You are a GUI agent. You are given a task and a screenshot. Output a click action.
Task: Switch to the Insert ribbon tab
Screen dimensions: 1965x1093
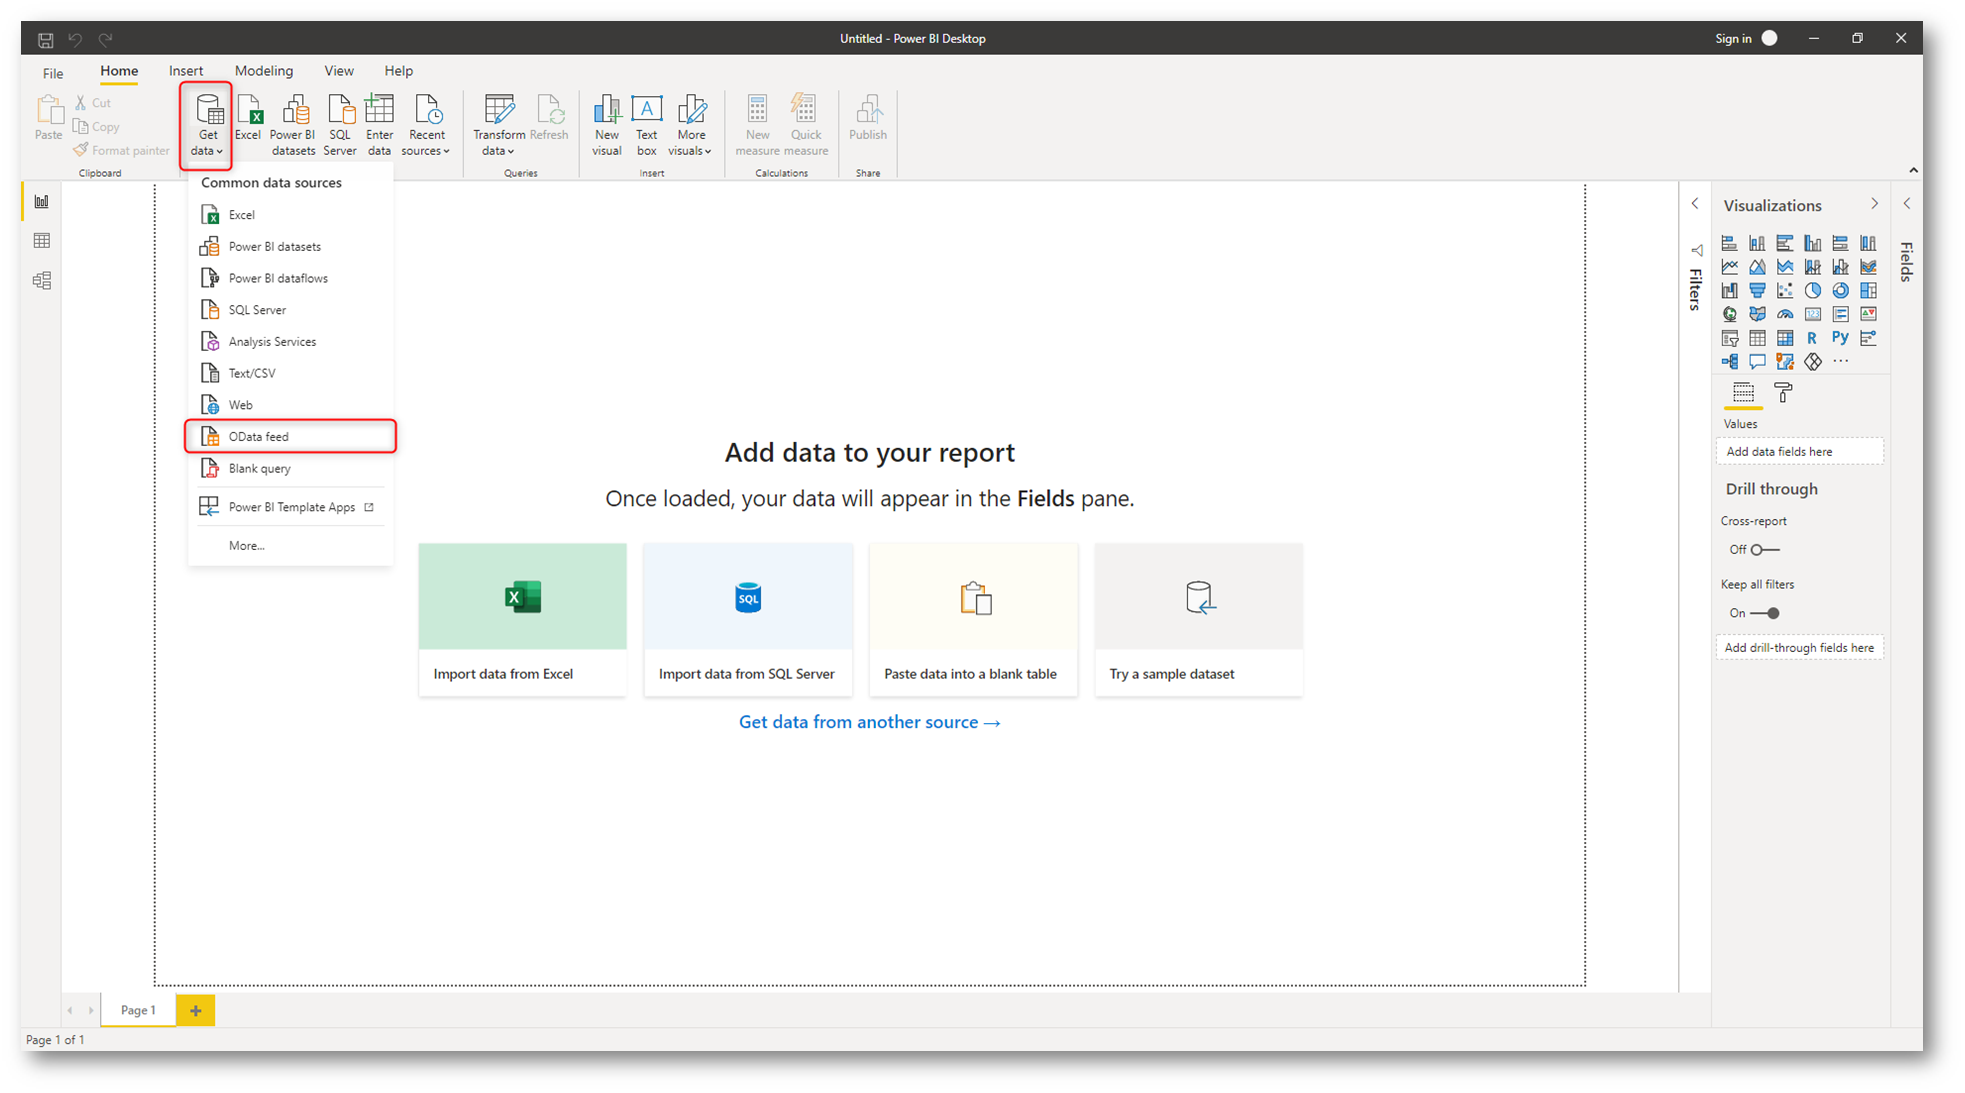point(186,71)
